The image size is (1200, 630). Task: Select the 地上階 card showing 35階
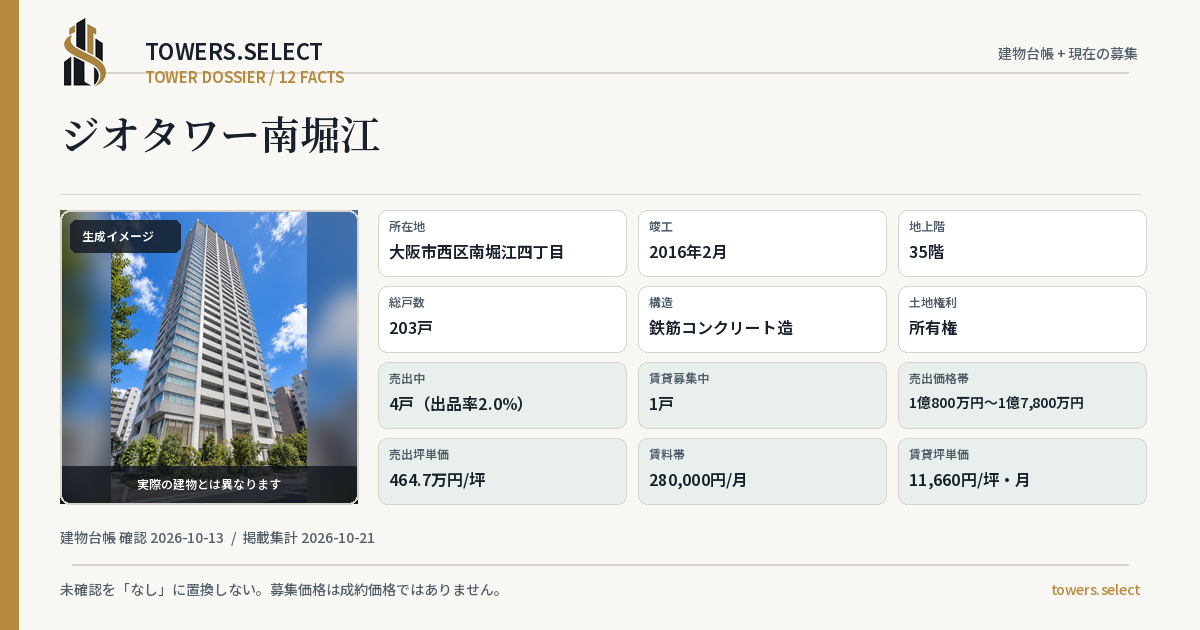(1022, 243)
